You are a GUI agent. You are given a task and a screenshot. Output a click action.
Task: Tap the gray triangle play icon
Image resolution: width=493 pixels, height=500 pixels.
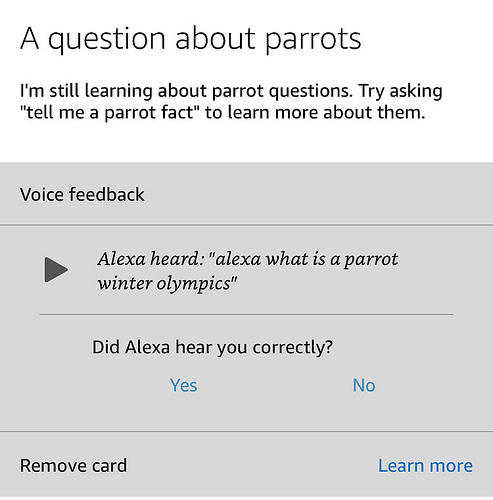[x=56, y=269]
